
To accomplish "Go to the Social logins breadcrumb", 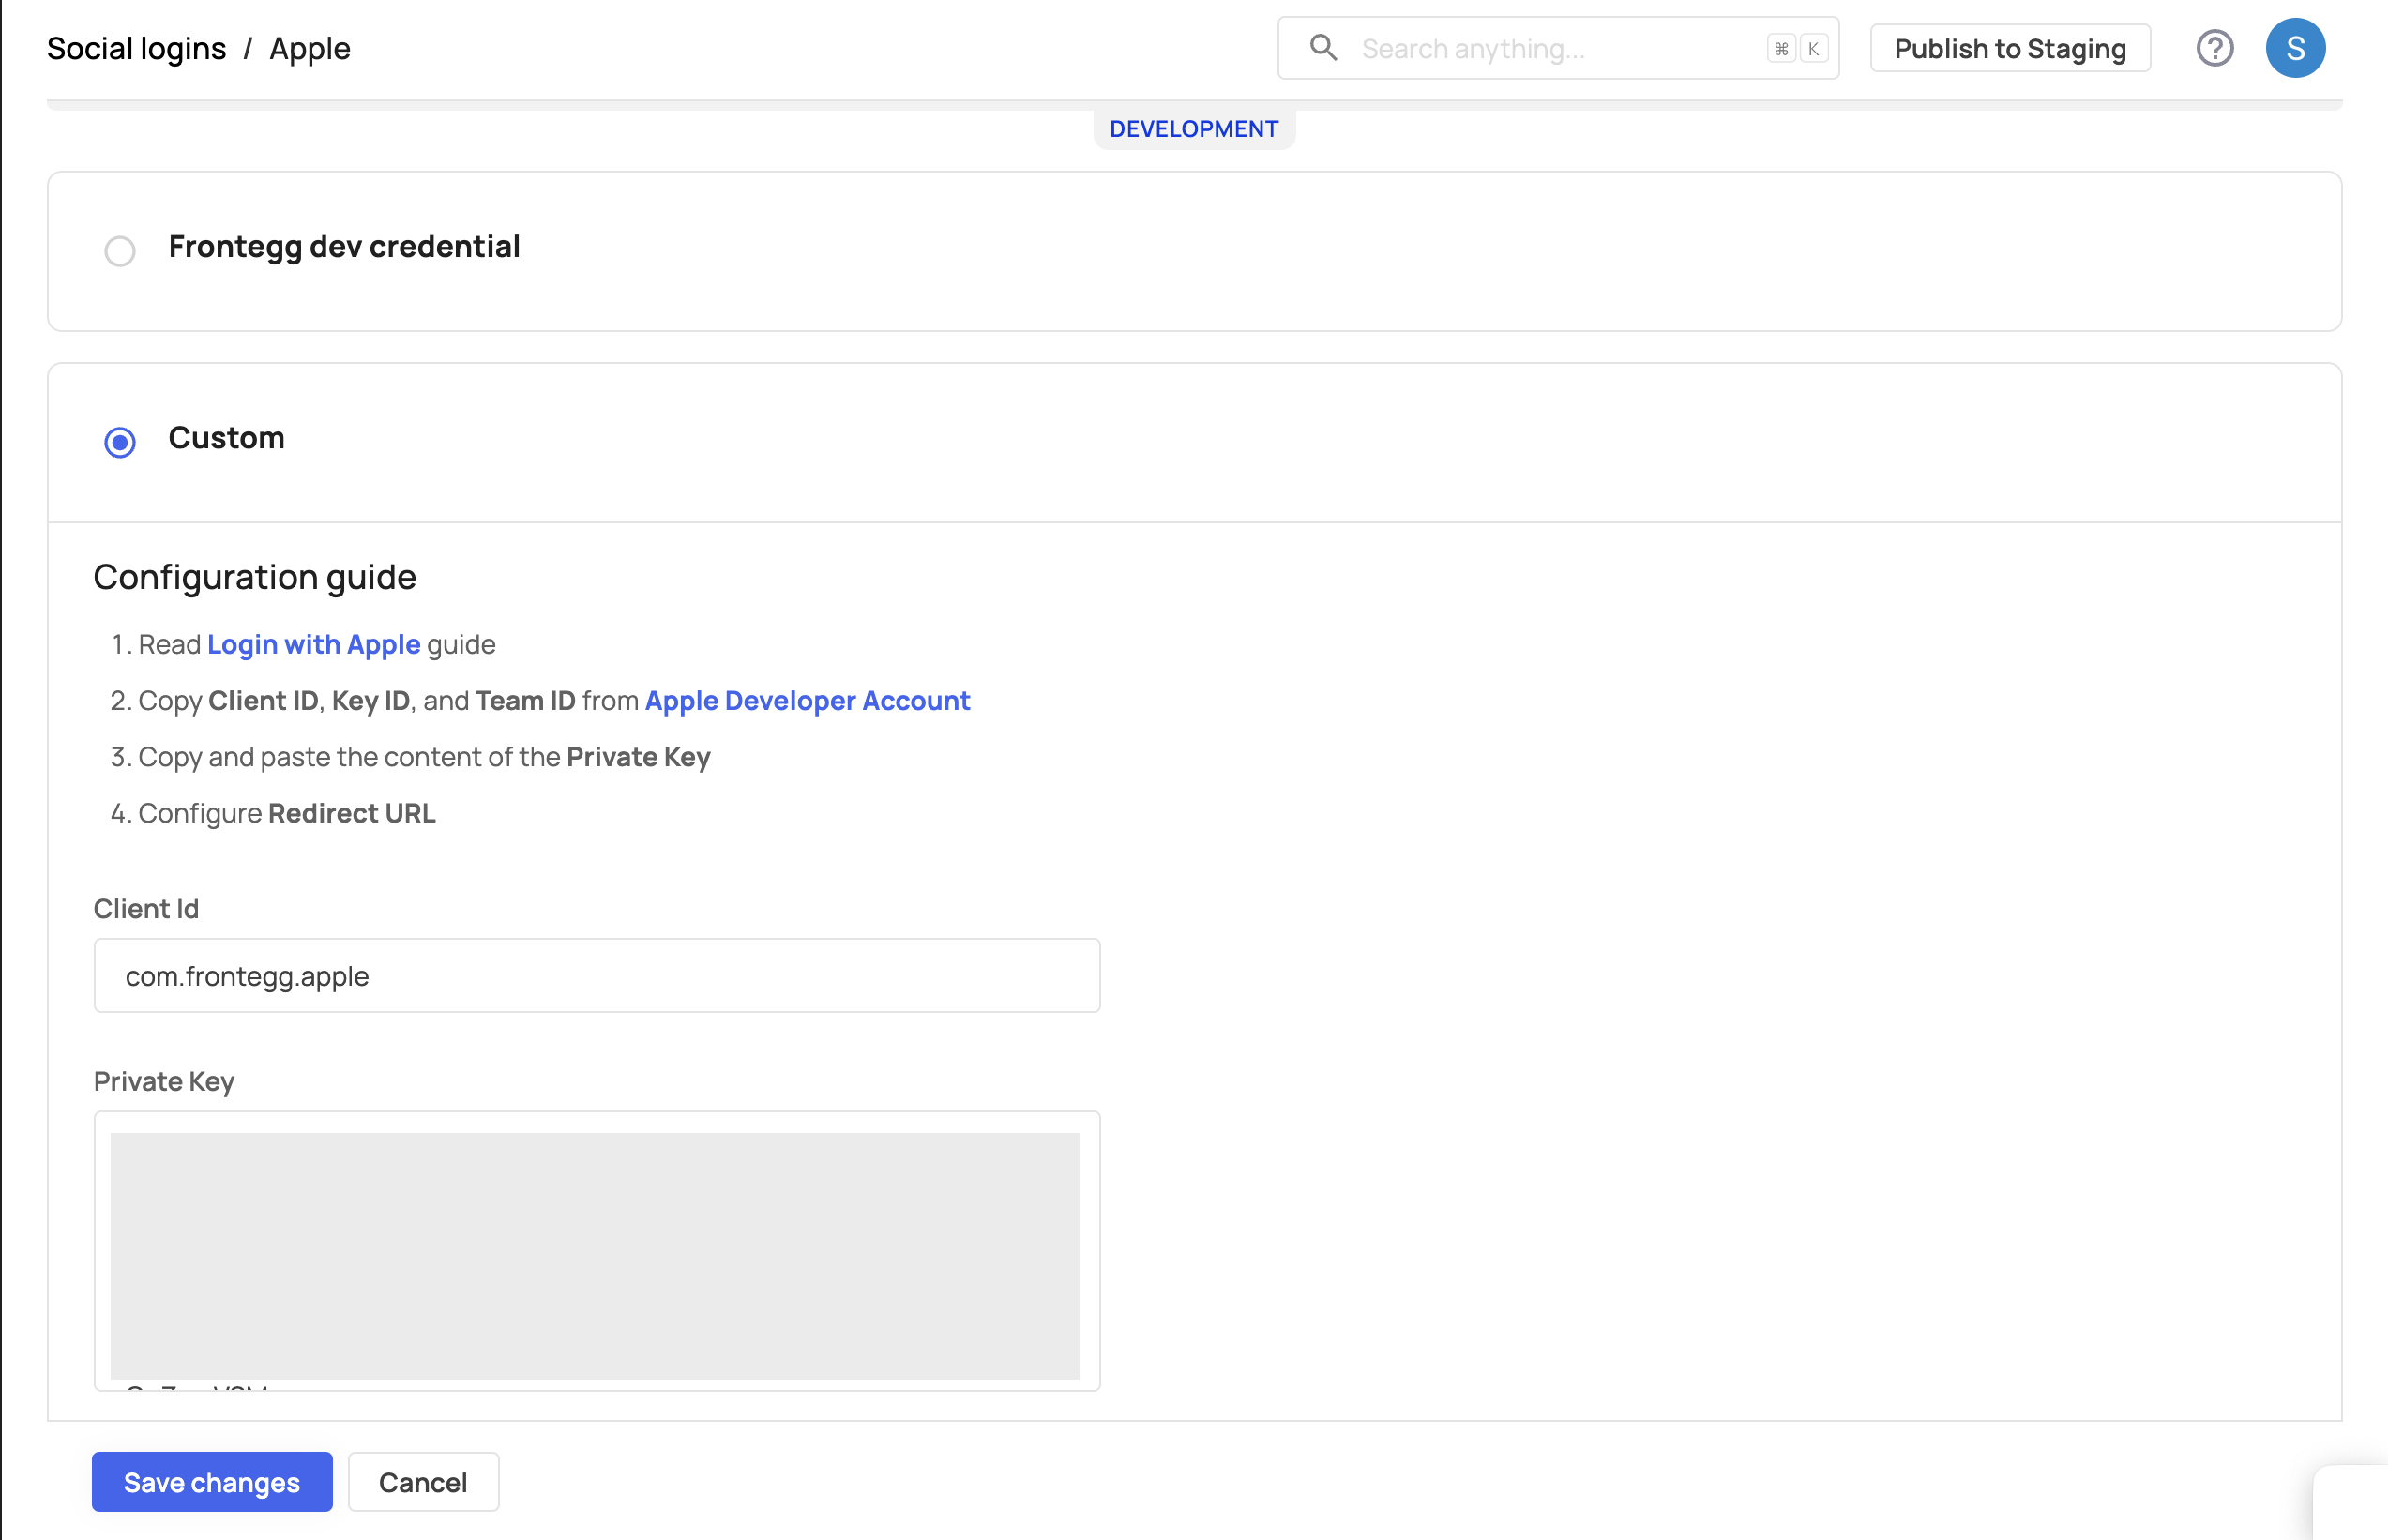I will (137, 48).
